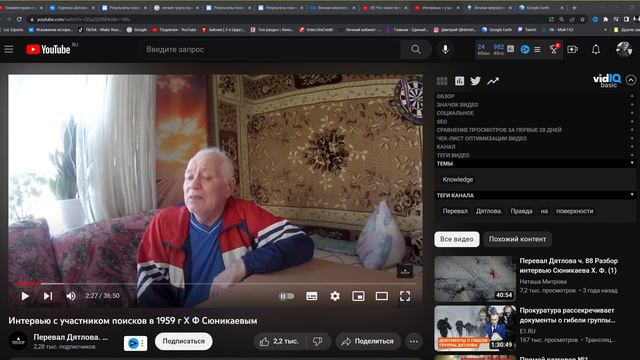Viewport: 640px width, 360px height.
Task: Open the vidIQ trending arrow icon
Action: (x=493, y=81)
